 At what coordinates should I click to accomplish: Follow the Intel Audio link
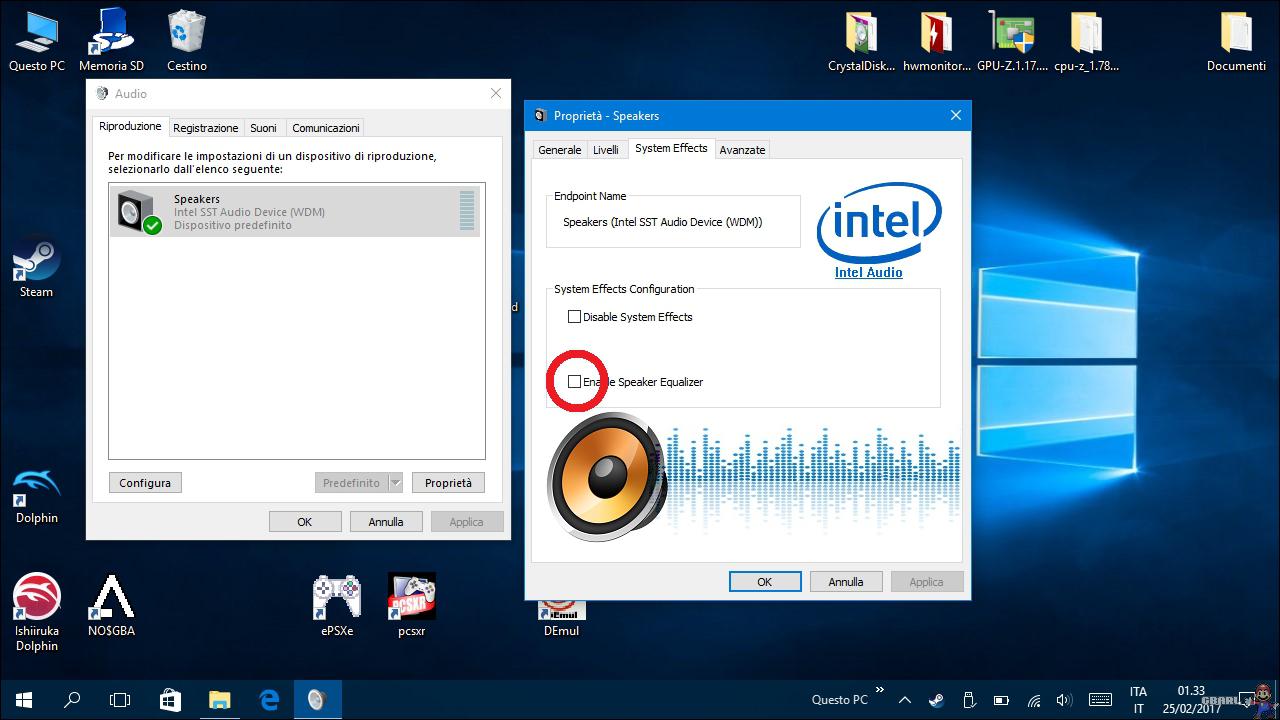(869, 272)
